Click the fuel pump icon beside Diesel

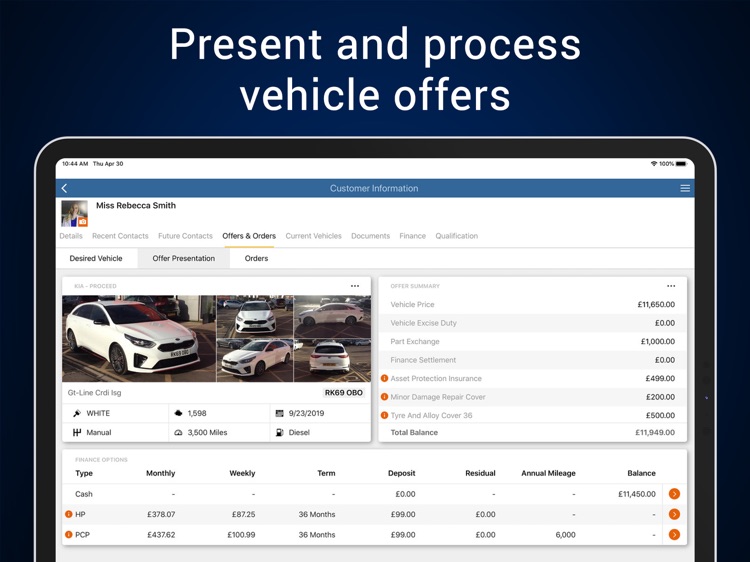[279, 432]
